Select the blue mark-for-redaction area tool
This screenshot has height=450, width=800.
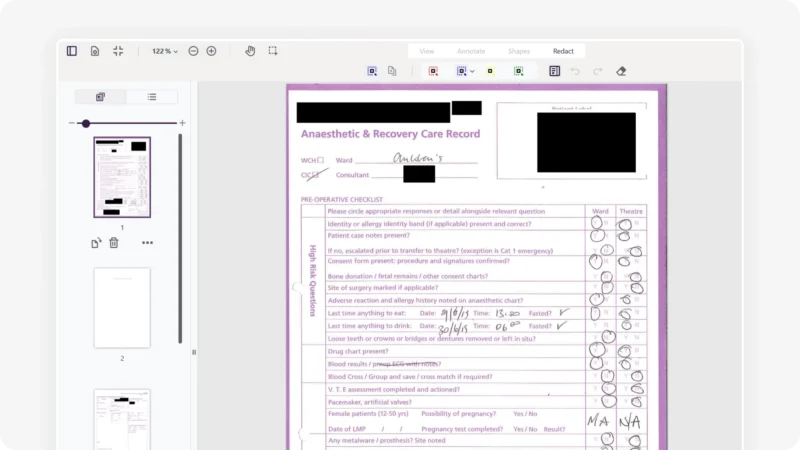(x=372, y=71)
